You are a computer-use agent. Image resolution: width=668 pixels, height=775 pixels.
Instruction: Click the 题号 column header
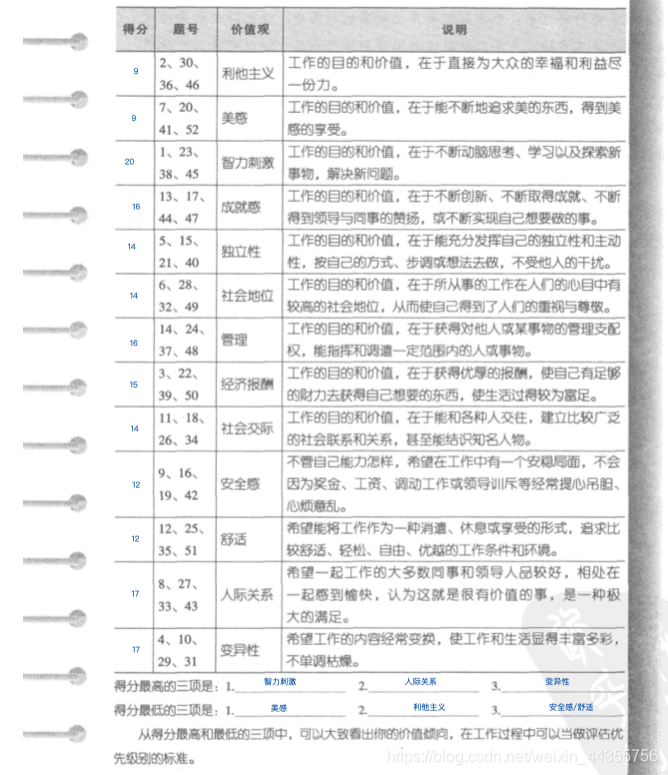coord(185,30)
